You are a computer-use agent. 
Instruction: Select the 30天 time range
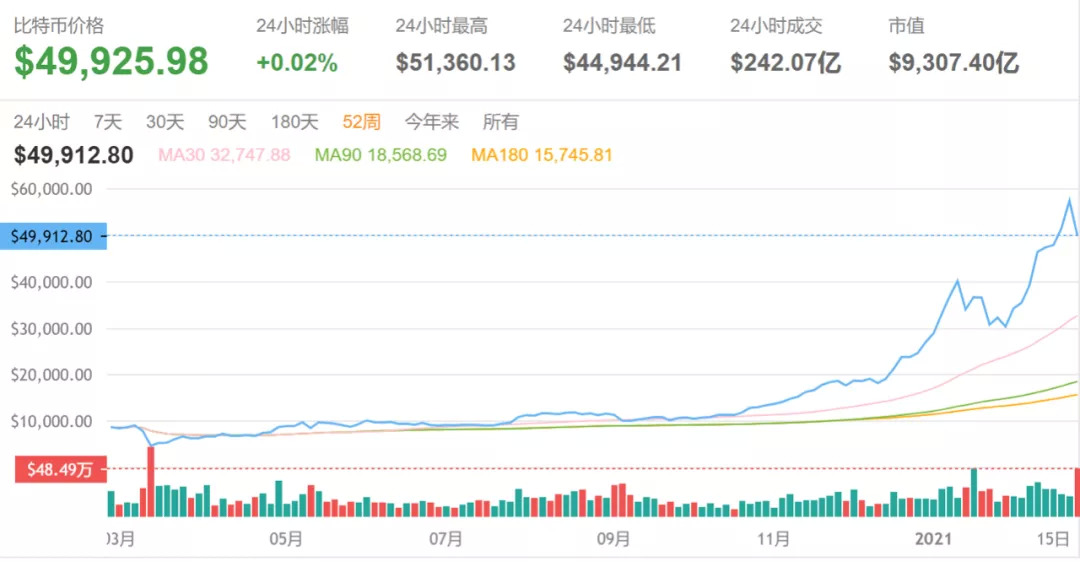tap(165, 122)
